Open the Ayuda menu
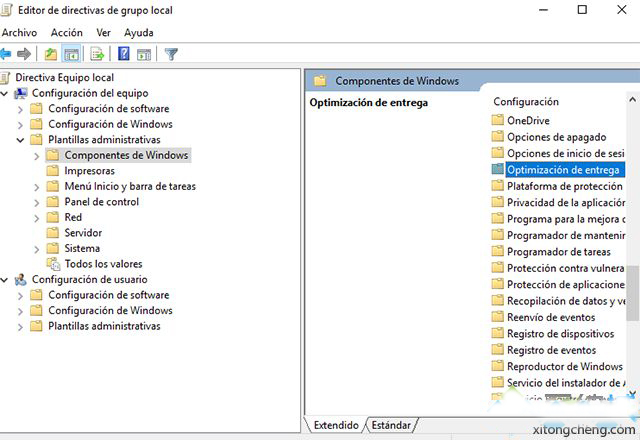This screenshot has width=640, height=440. tap(139, 32)
